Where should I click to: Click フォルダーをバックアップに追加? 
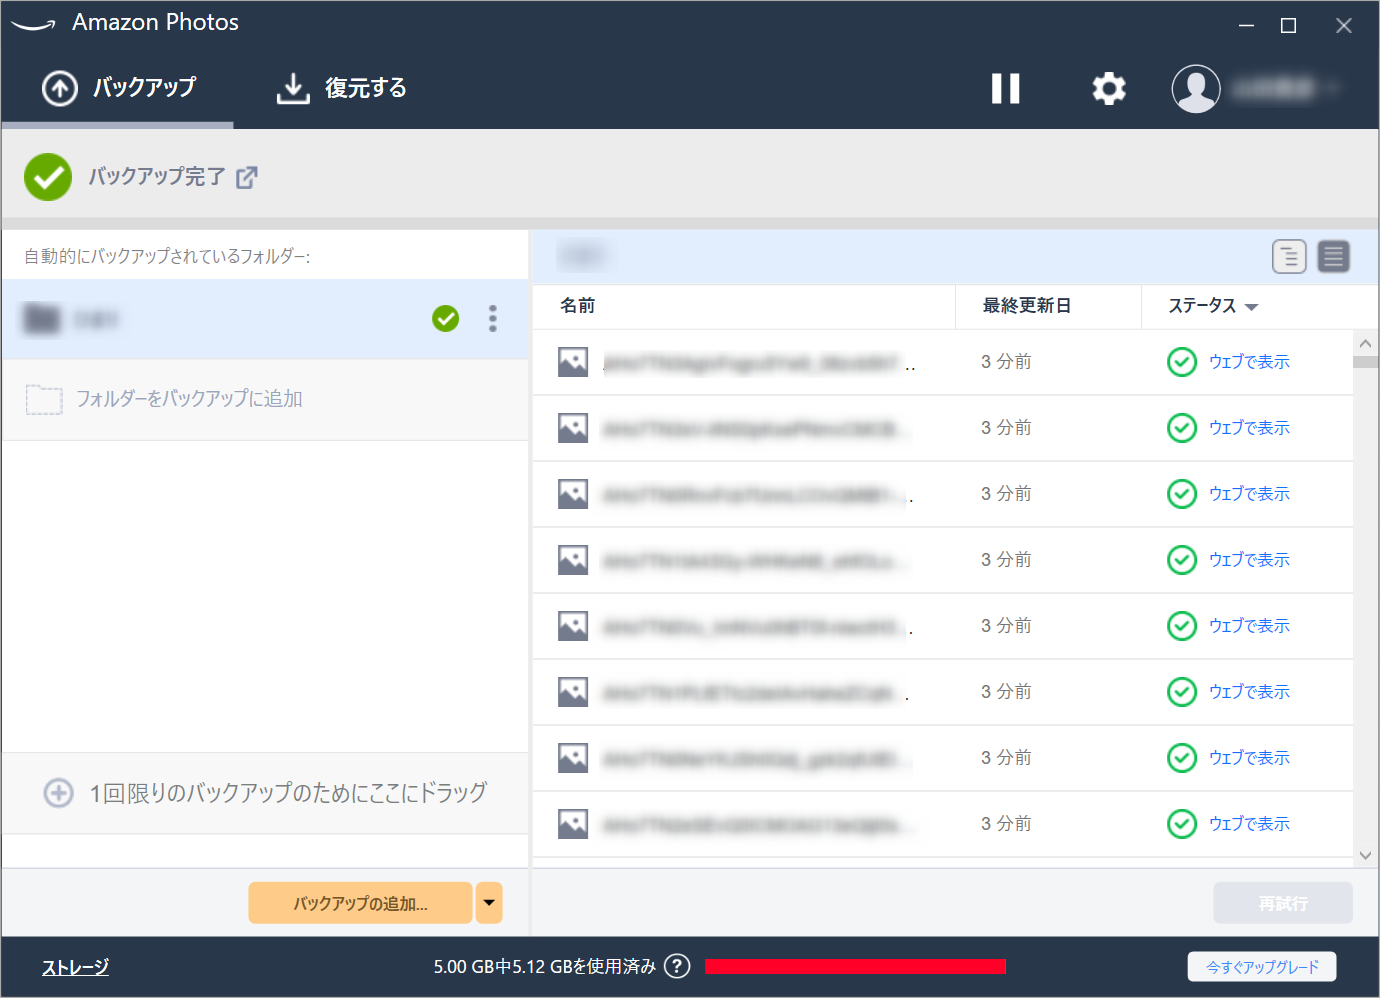pos(265,399)
